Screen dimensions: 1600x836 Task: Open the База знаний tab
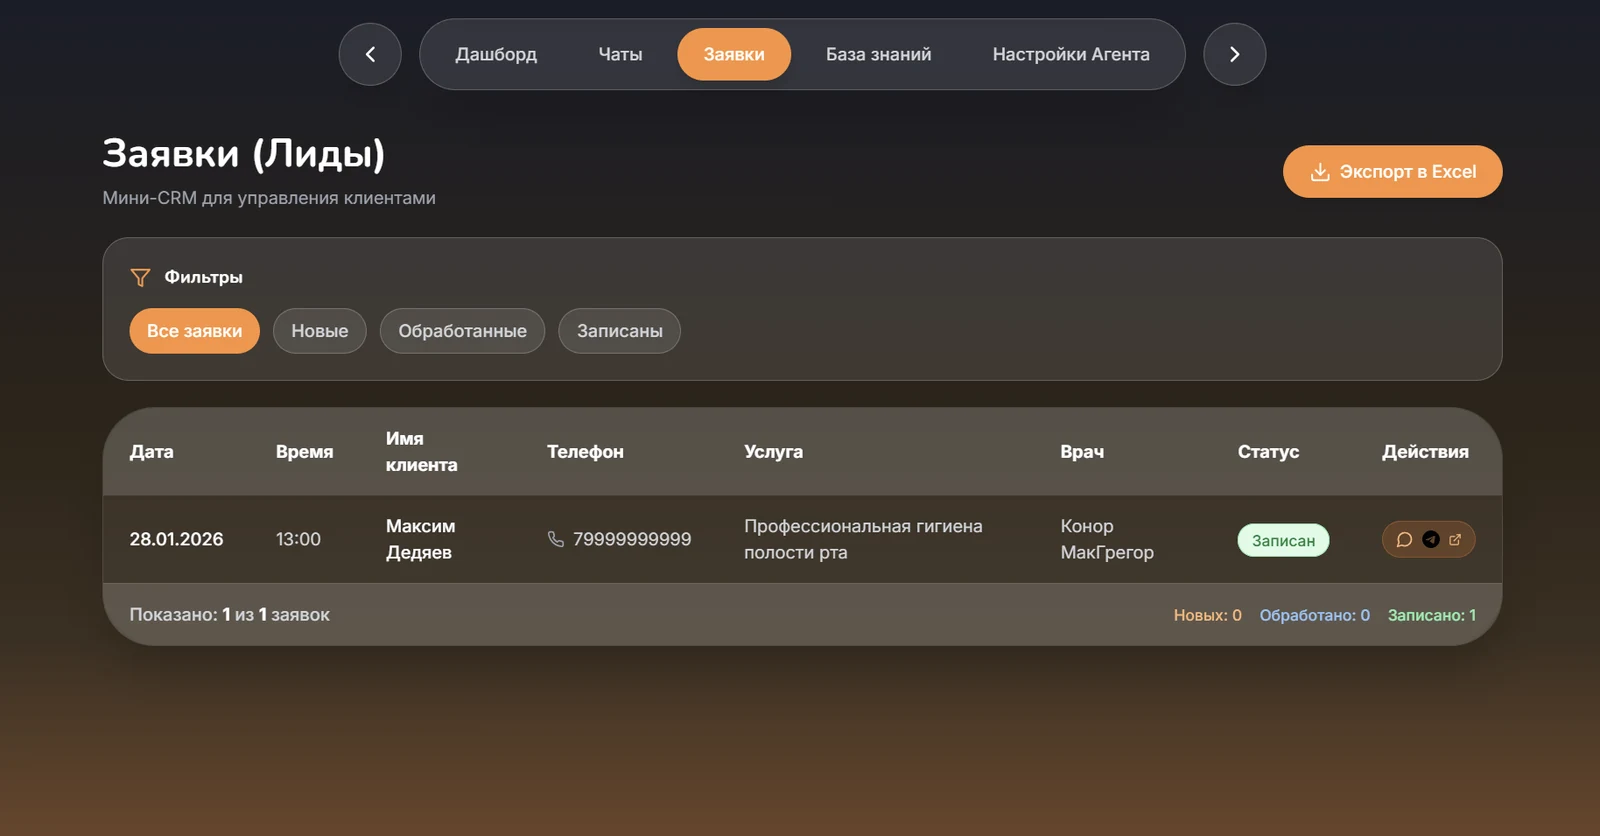pos(878,54)
